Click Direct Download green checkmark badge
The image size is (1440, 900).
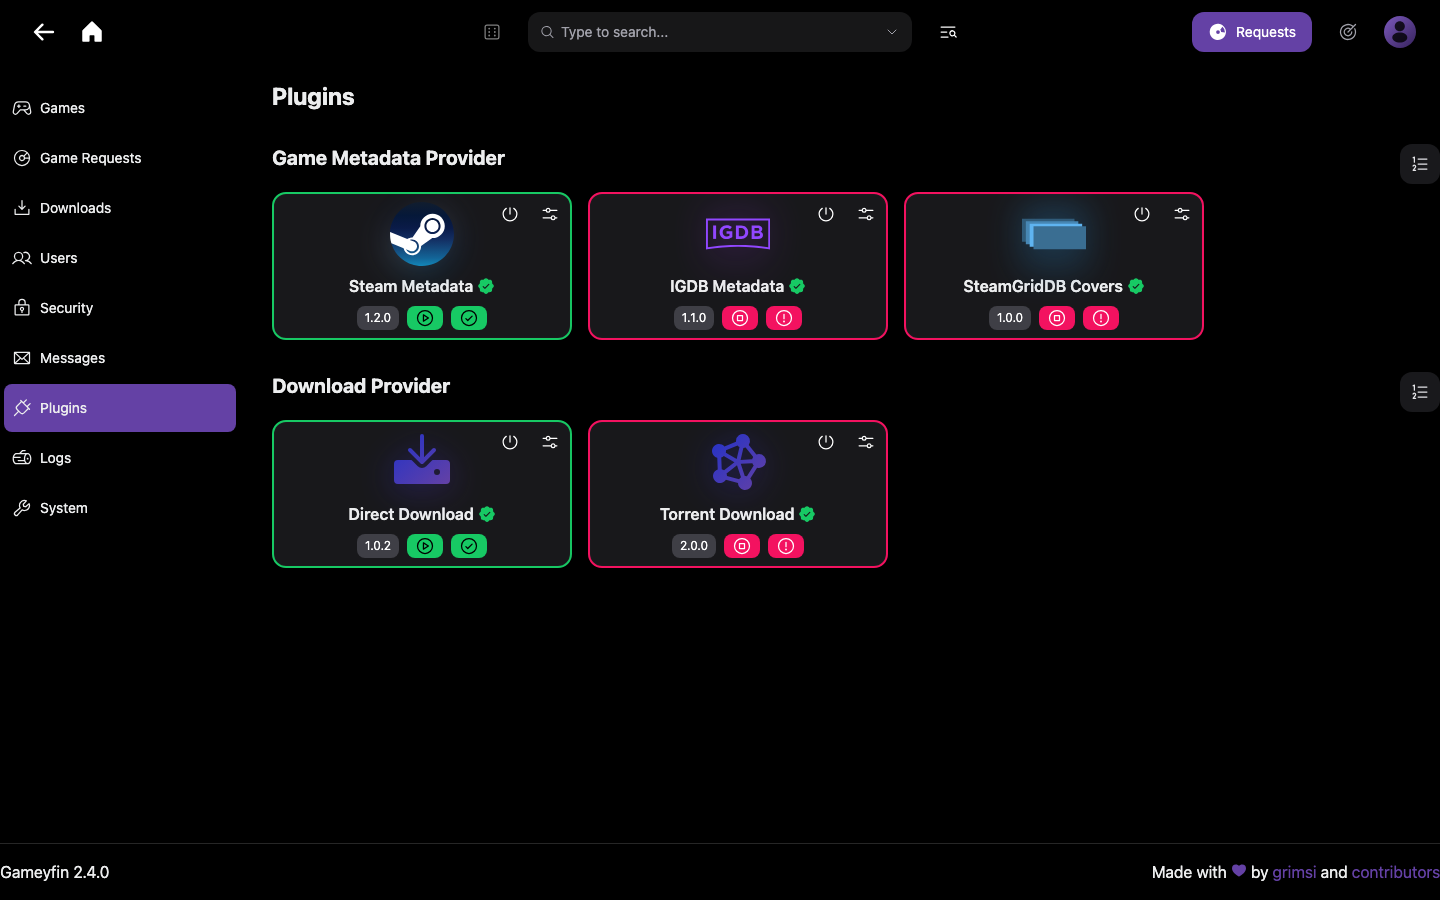[x=469, y=546]
